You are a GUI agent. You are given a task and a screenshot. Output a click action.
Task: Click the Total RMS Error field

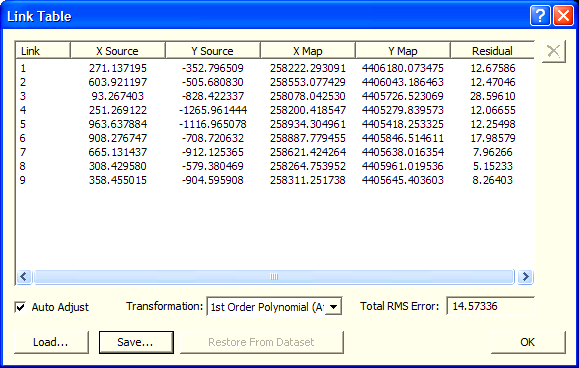pyautogui.click(x=490, y=306)
